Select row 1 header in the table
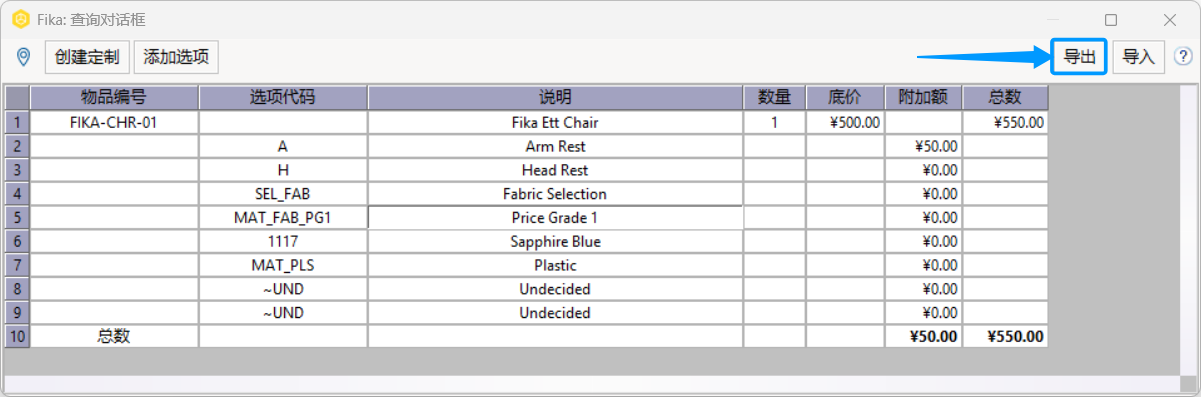Screen dimensions: 1201x397 coord(17,122)
